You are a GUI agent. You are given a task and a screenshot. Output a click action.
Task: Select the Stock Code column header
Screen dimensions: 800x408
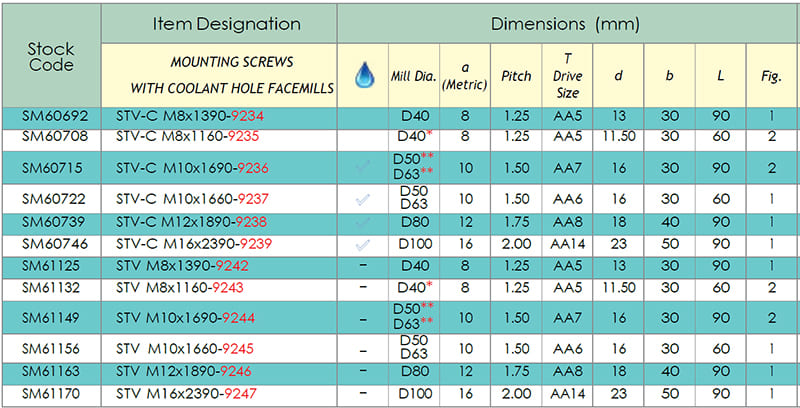[50, 56]
